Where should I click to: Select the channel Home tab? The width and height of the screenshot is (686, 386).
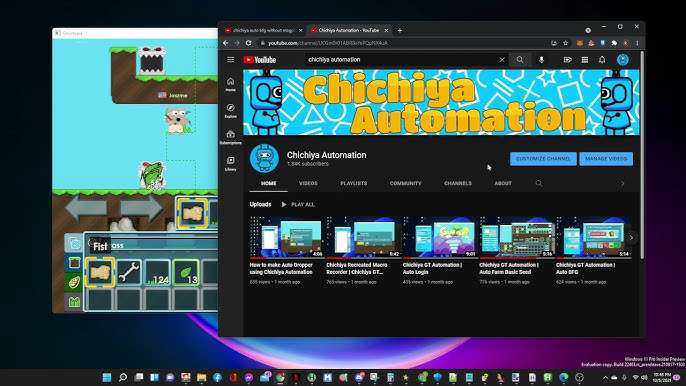(269, 183)
